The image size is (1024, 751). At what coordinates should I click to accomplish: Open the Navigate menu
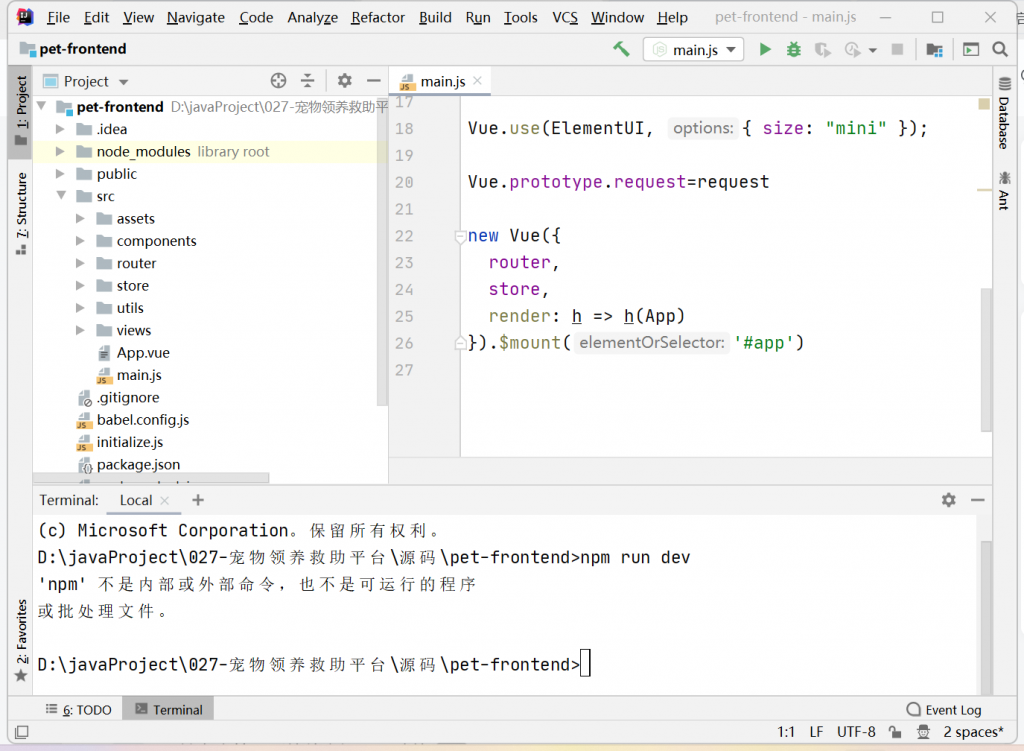[195, 18]
